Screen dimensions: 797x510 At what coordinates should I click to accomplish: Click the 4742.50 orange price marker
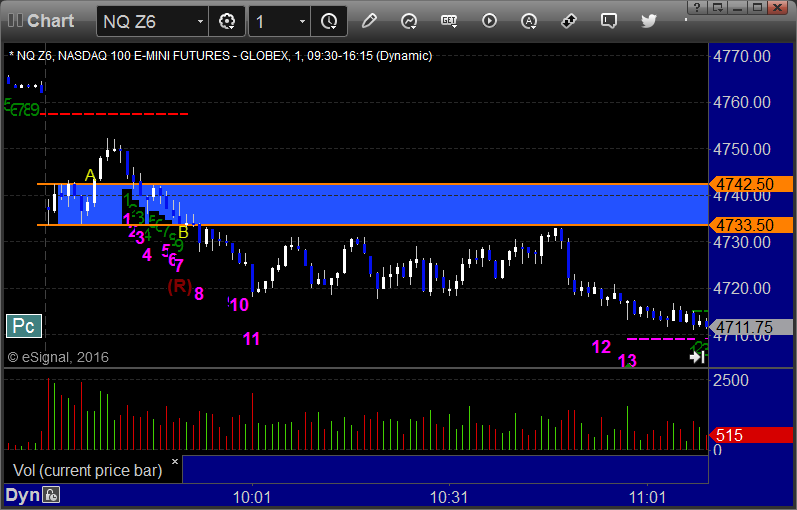(751, 184)
